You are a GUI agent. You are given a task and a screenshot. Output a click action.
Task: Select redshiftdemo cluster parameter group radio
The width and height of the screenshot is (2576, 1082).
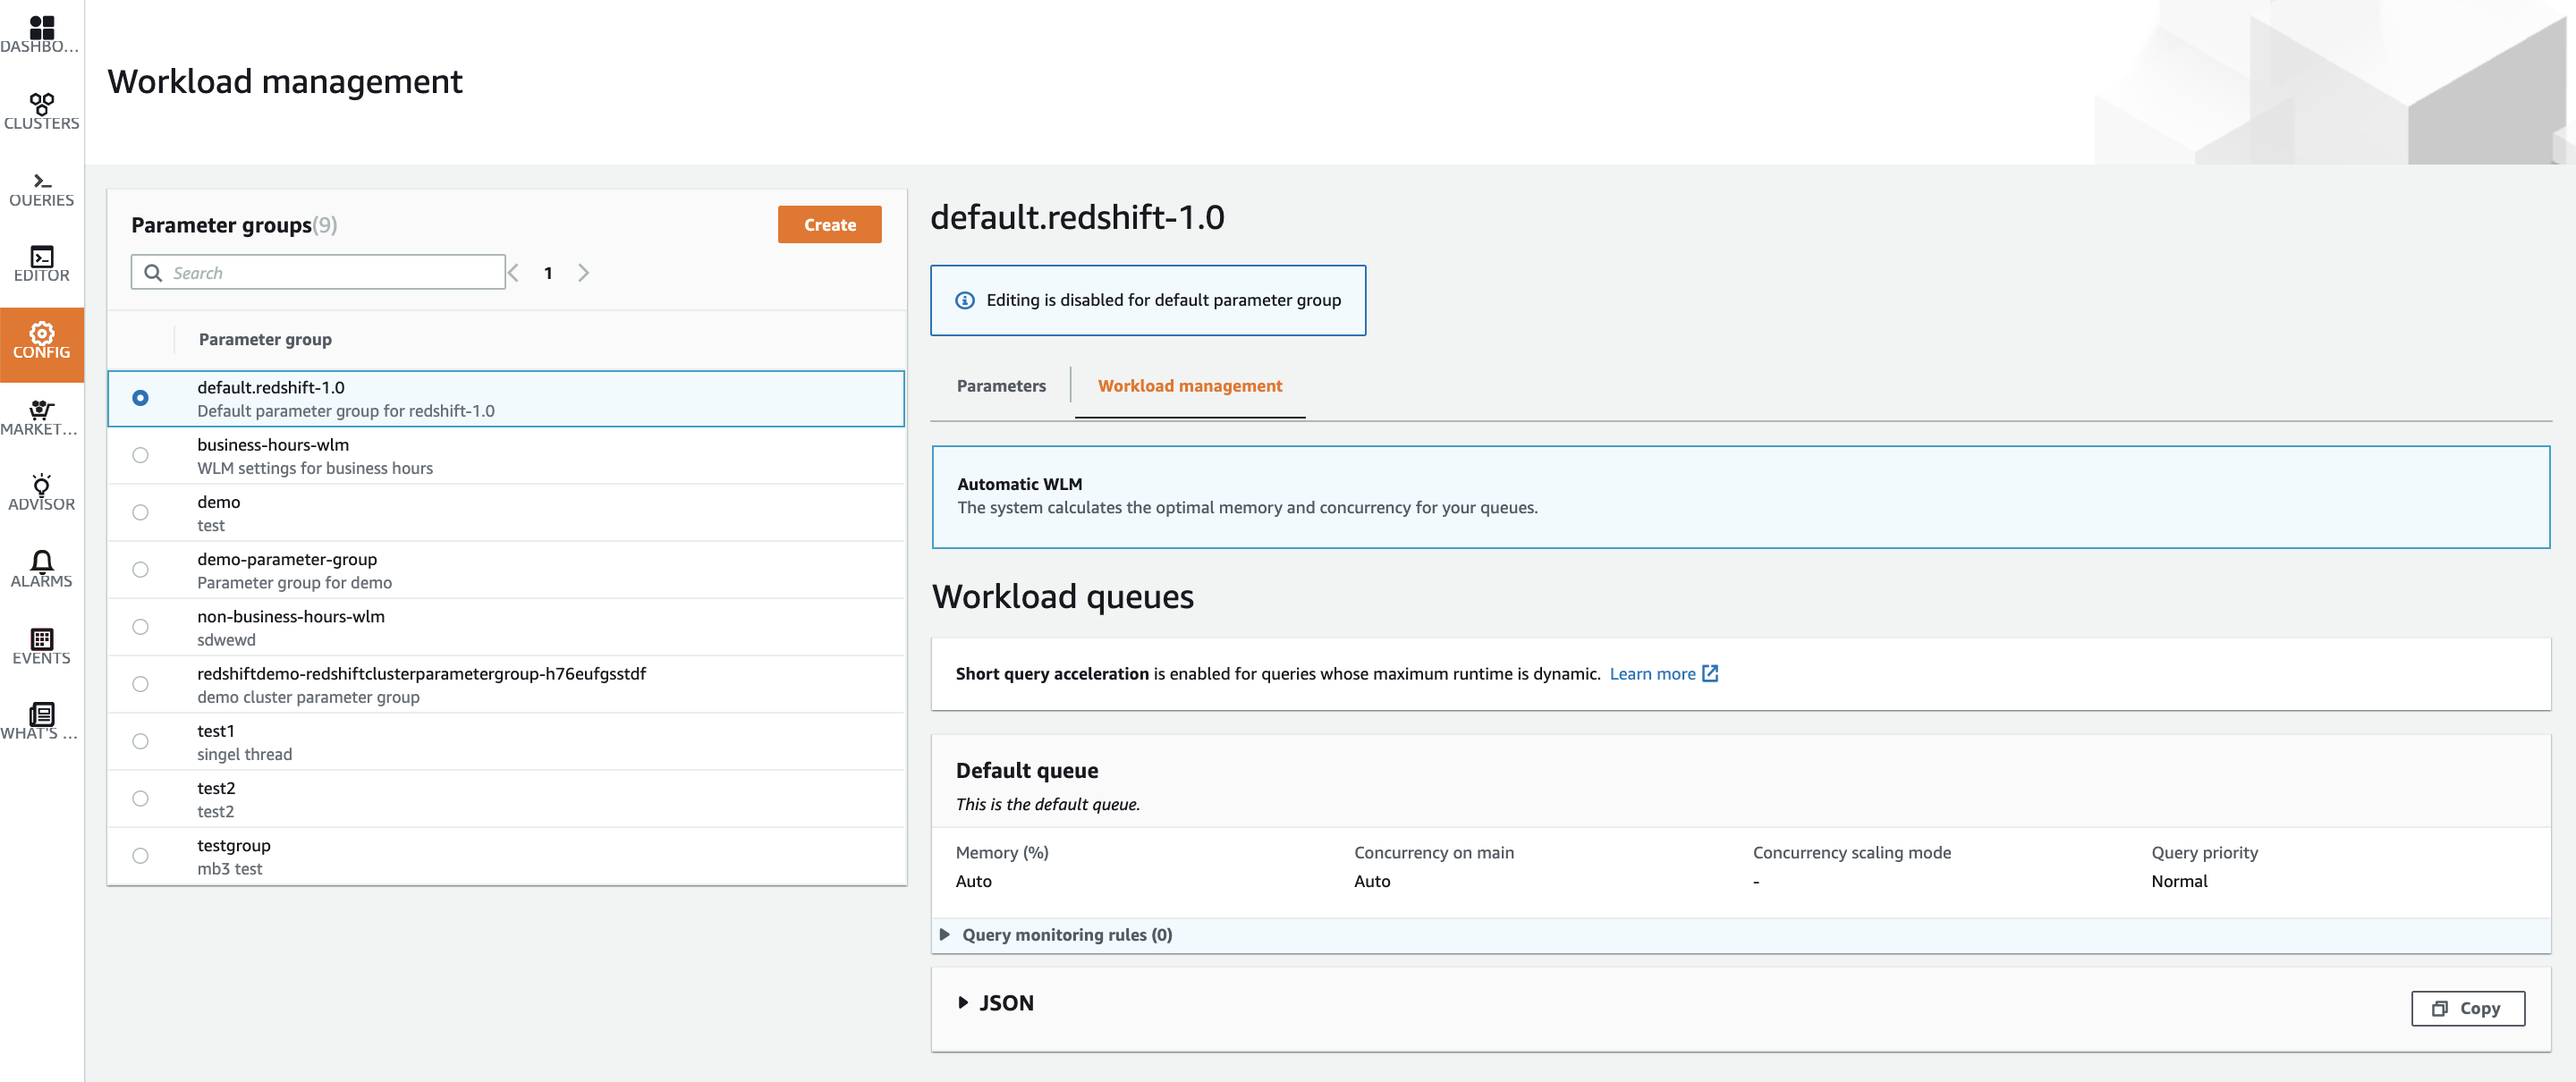click(141, 684)
